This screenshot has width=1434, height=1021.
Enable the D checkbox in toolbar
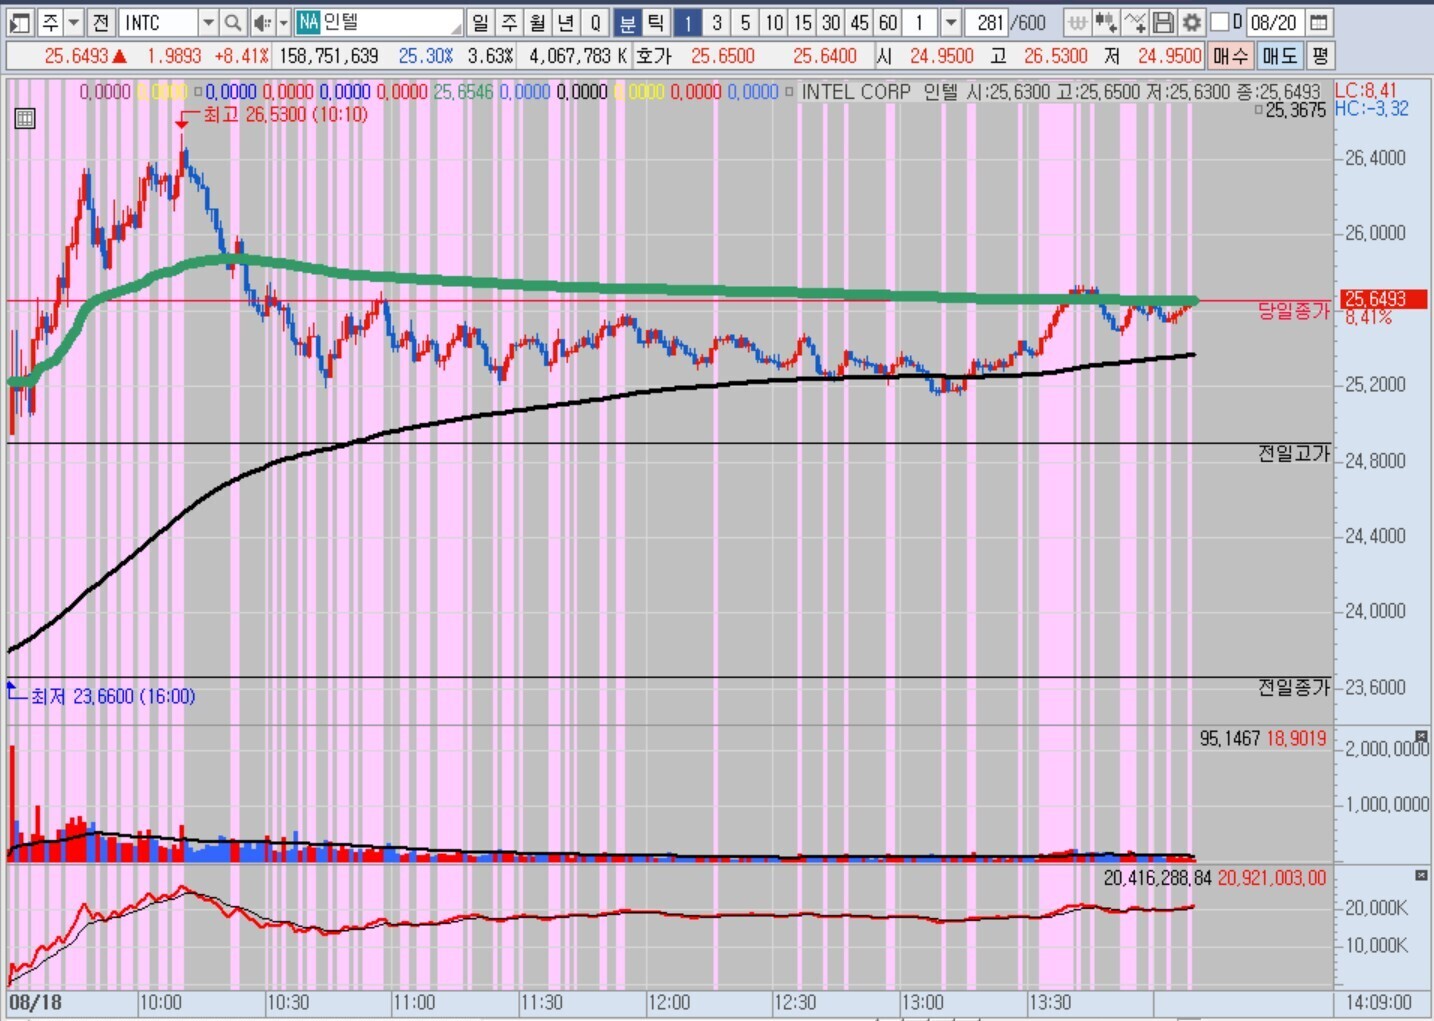tap(1219, 22)
